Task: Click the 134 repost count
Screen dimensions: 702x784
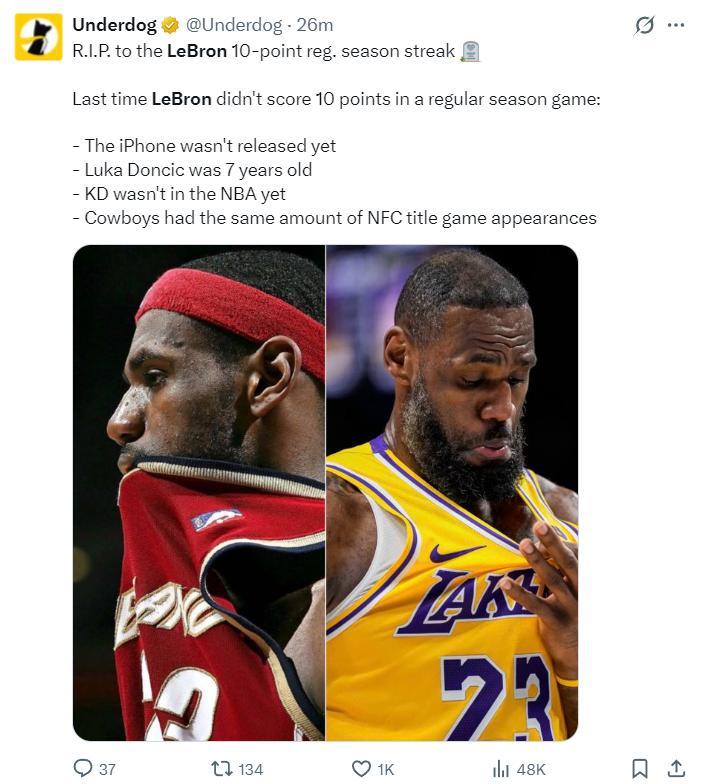Action: [x=250, y=769]
